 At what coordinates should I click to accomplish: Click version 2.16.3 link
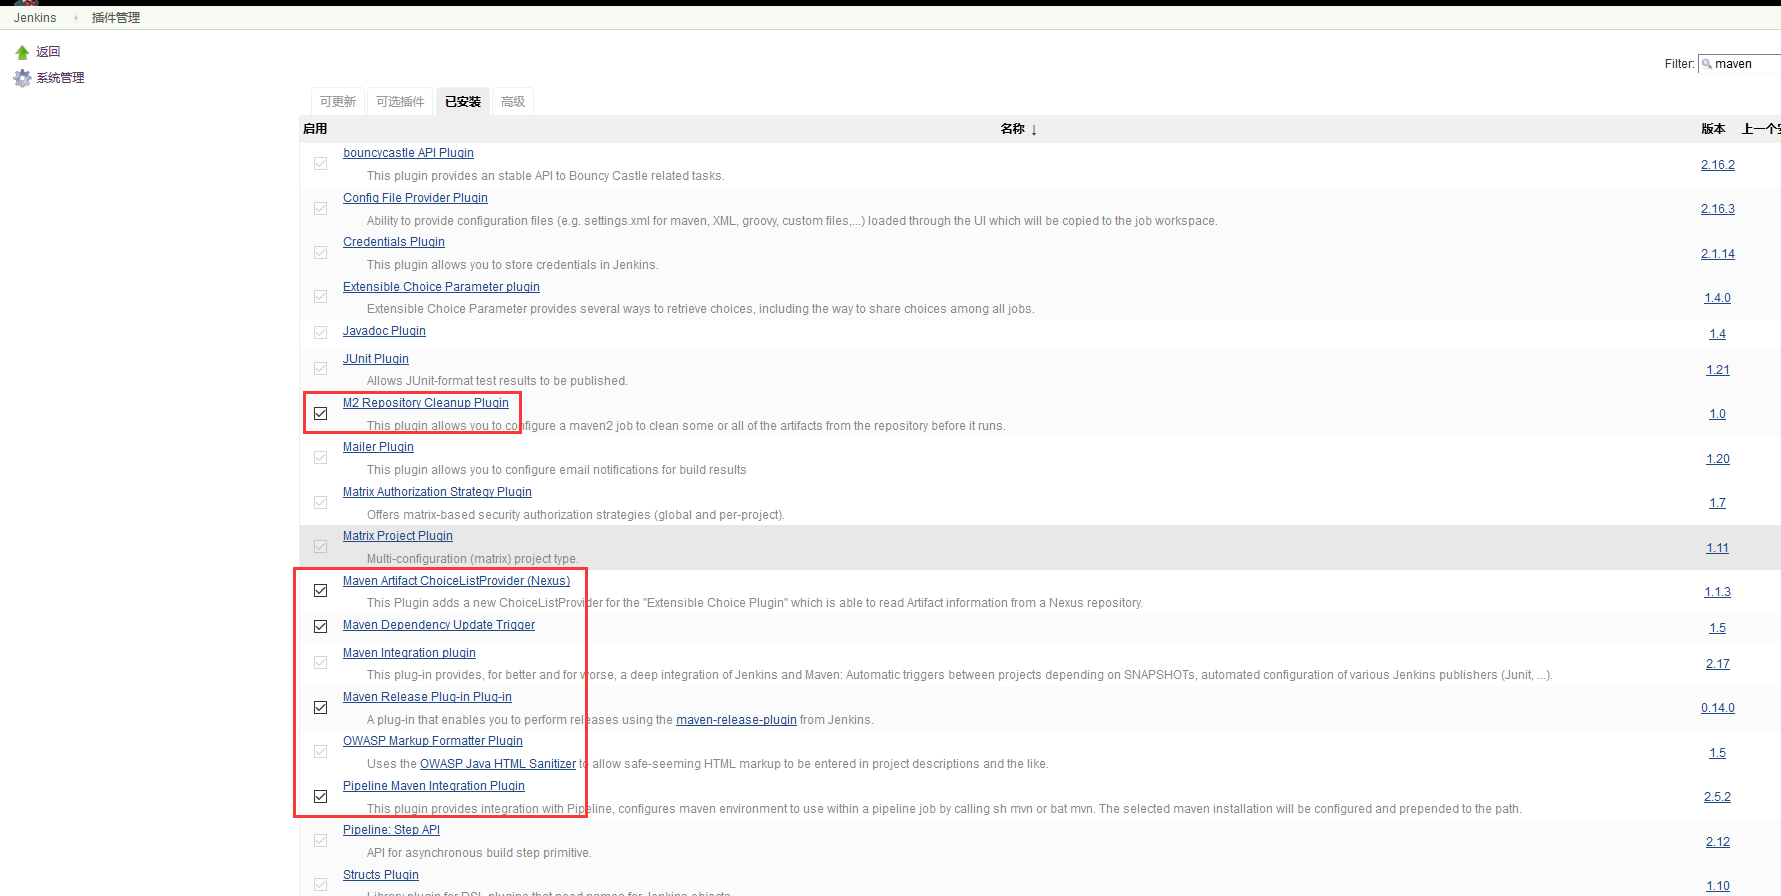pyautogui.click(x=1718, y=209)
